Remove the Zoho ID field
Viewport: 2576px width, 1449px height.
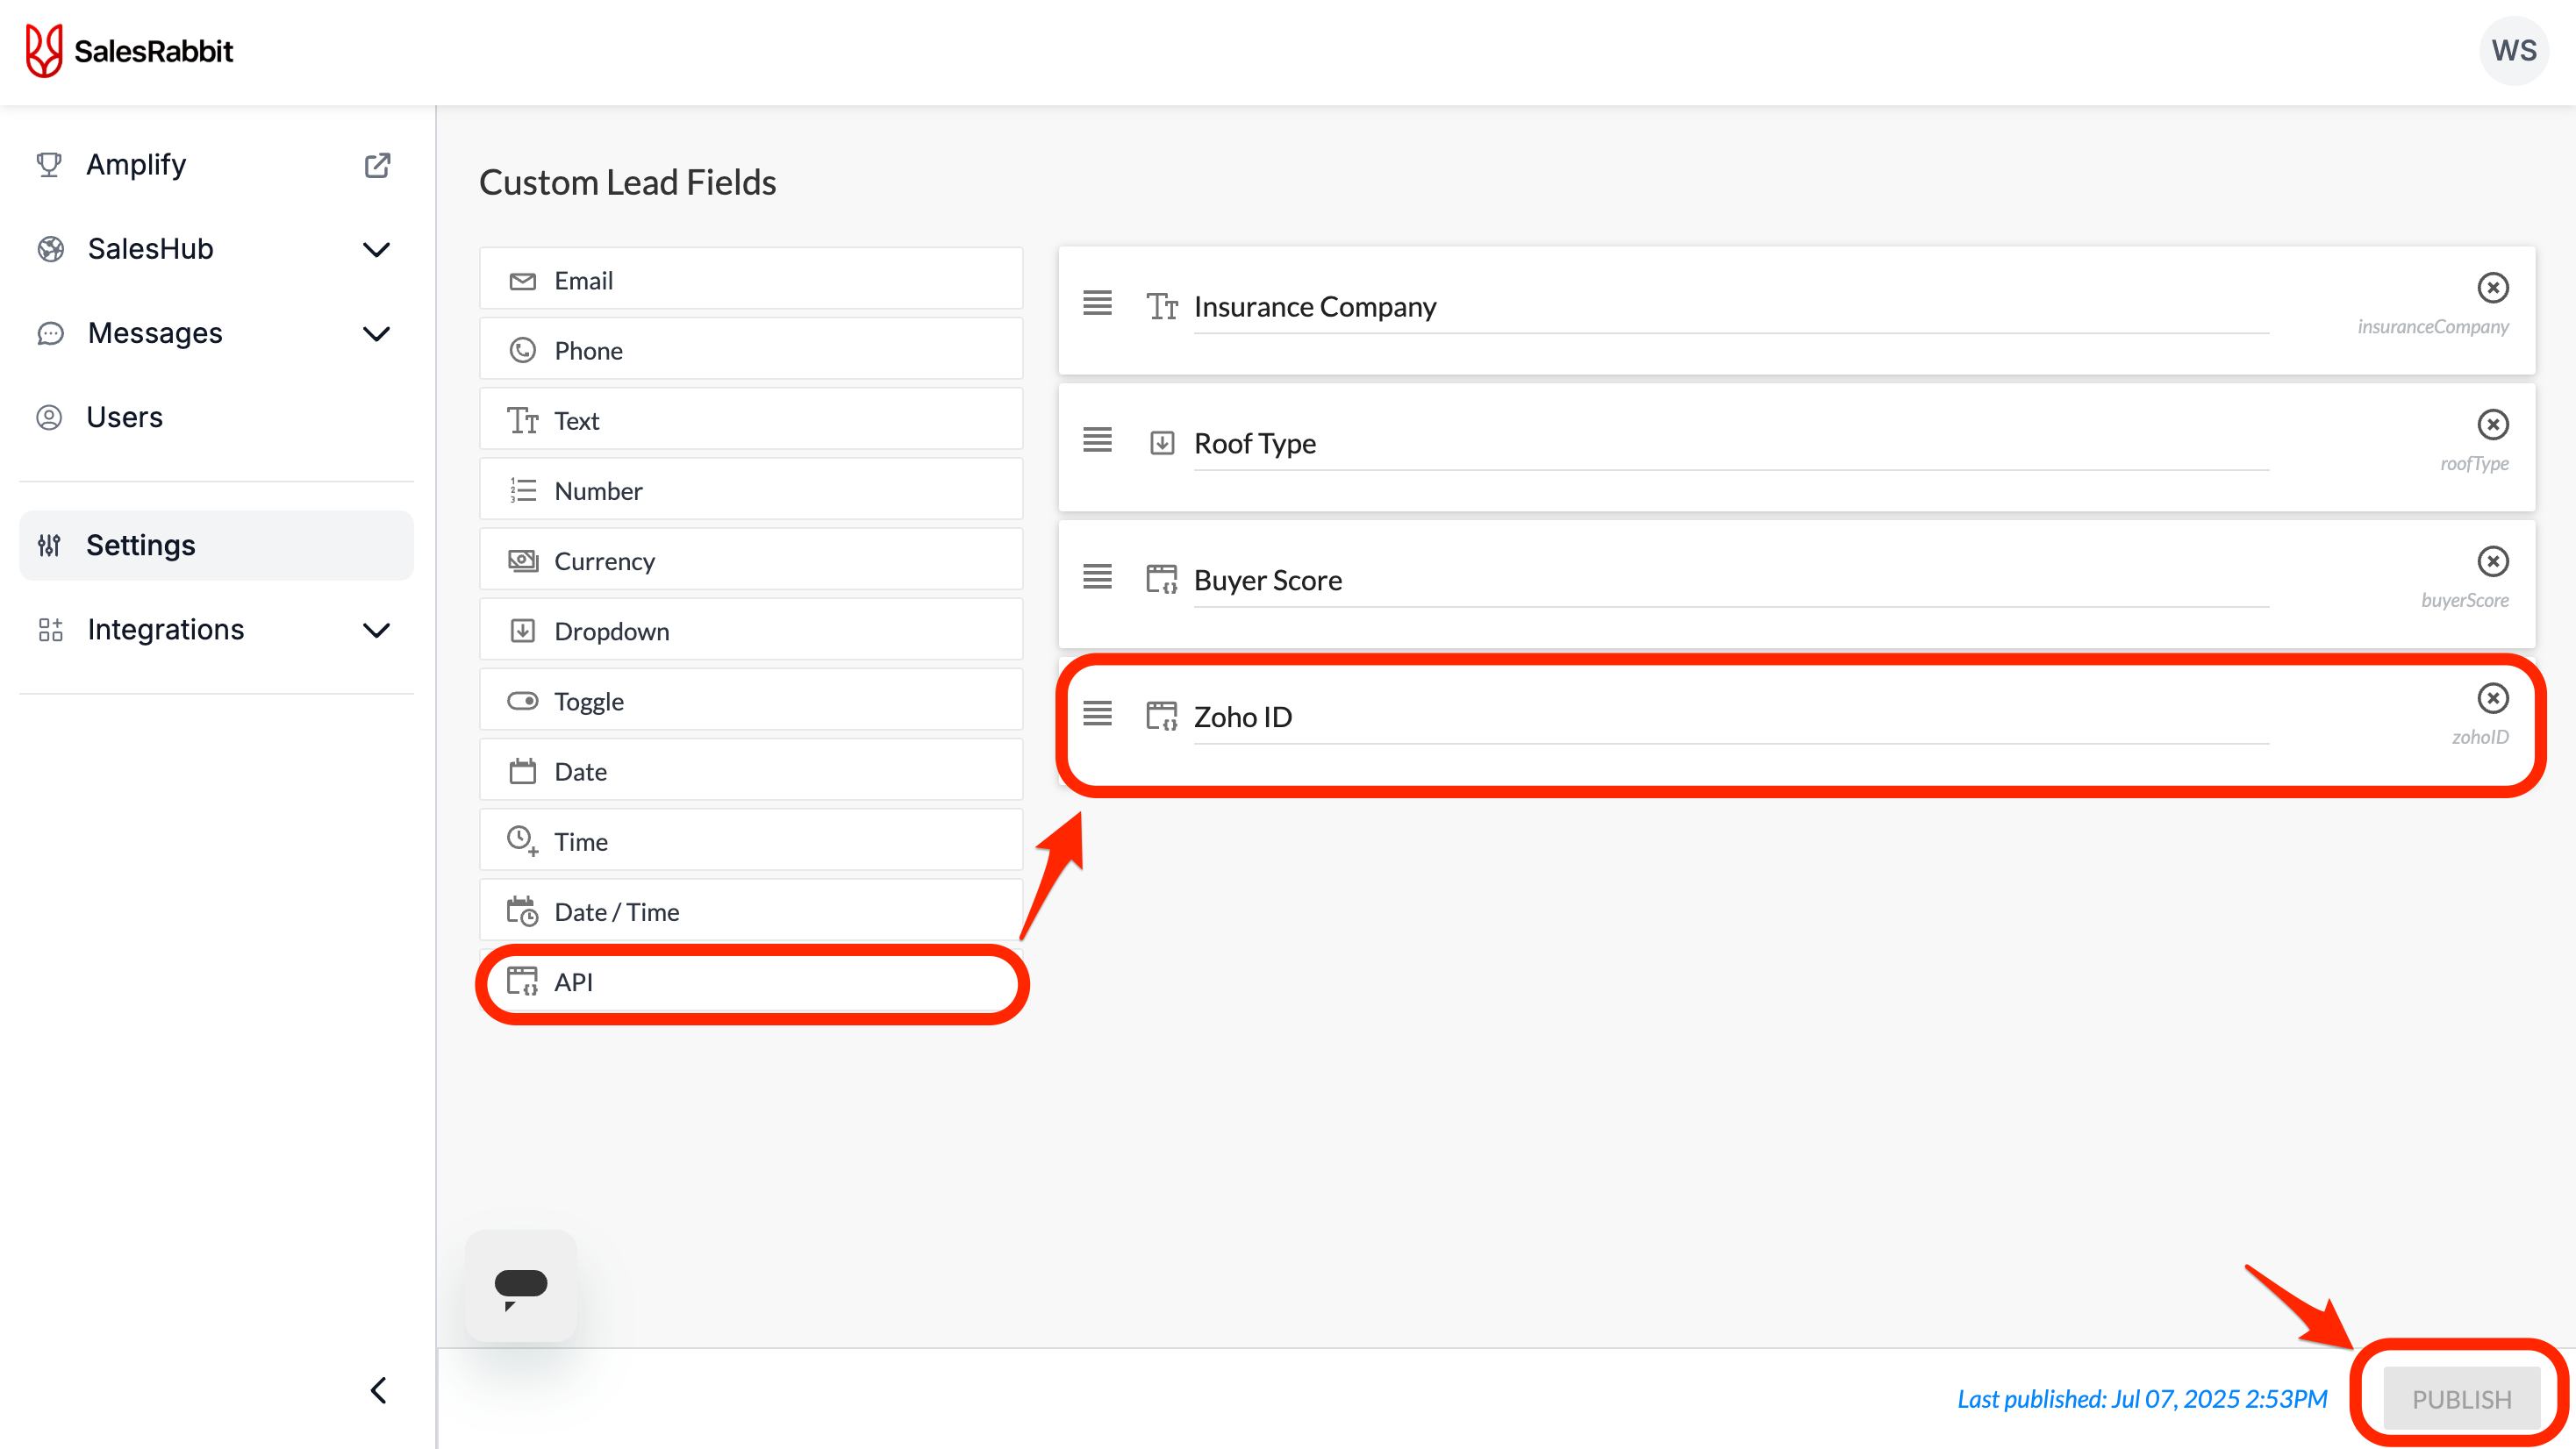[x=2492, y=698]
